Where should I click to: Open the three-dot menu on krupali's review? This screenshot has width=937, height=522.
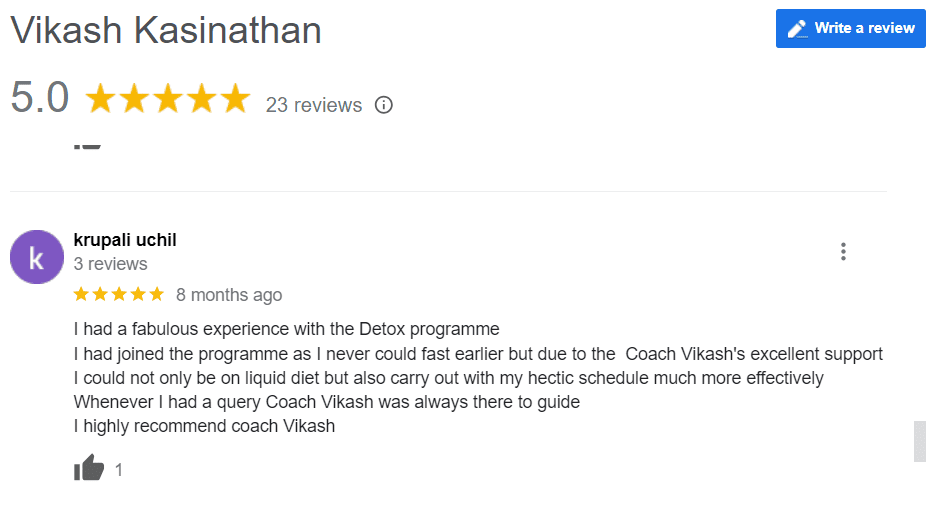[x=843, y=251]
